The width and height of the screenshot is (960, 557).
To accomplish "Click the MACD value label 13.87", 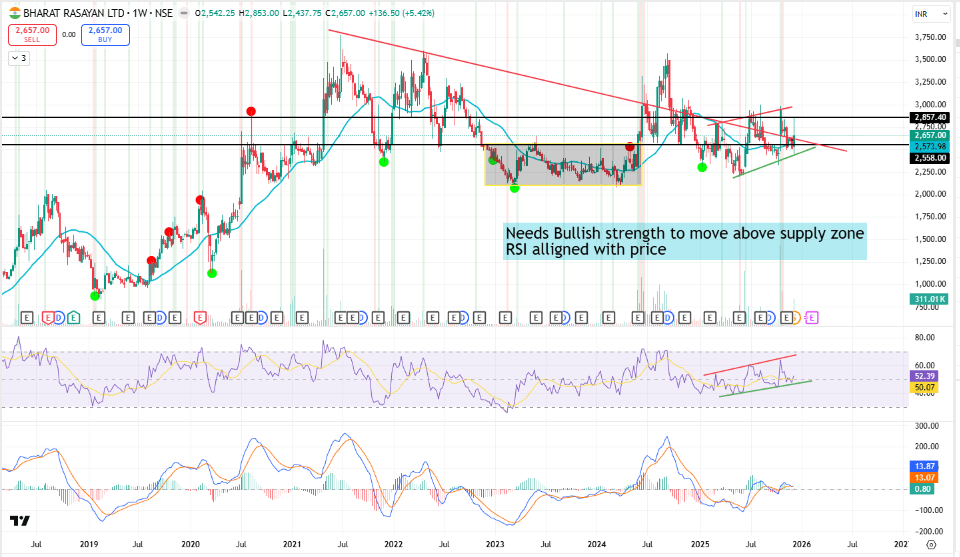I will pyautogui.click(x=924, y=466).
